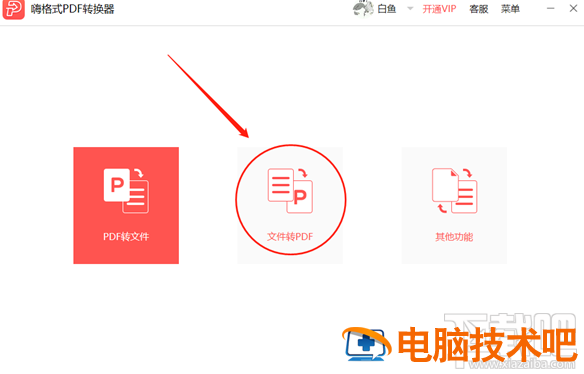Close the PDF converter window
This screenshot has width=584, height=374.
tap(574, 9)
